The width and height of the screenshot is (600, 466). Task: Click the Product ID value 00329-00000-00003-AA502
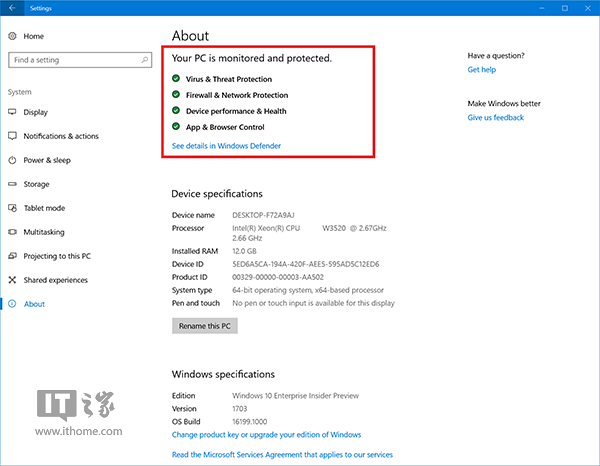click(278, 277)
